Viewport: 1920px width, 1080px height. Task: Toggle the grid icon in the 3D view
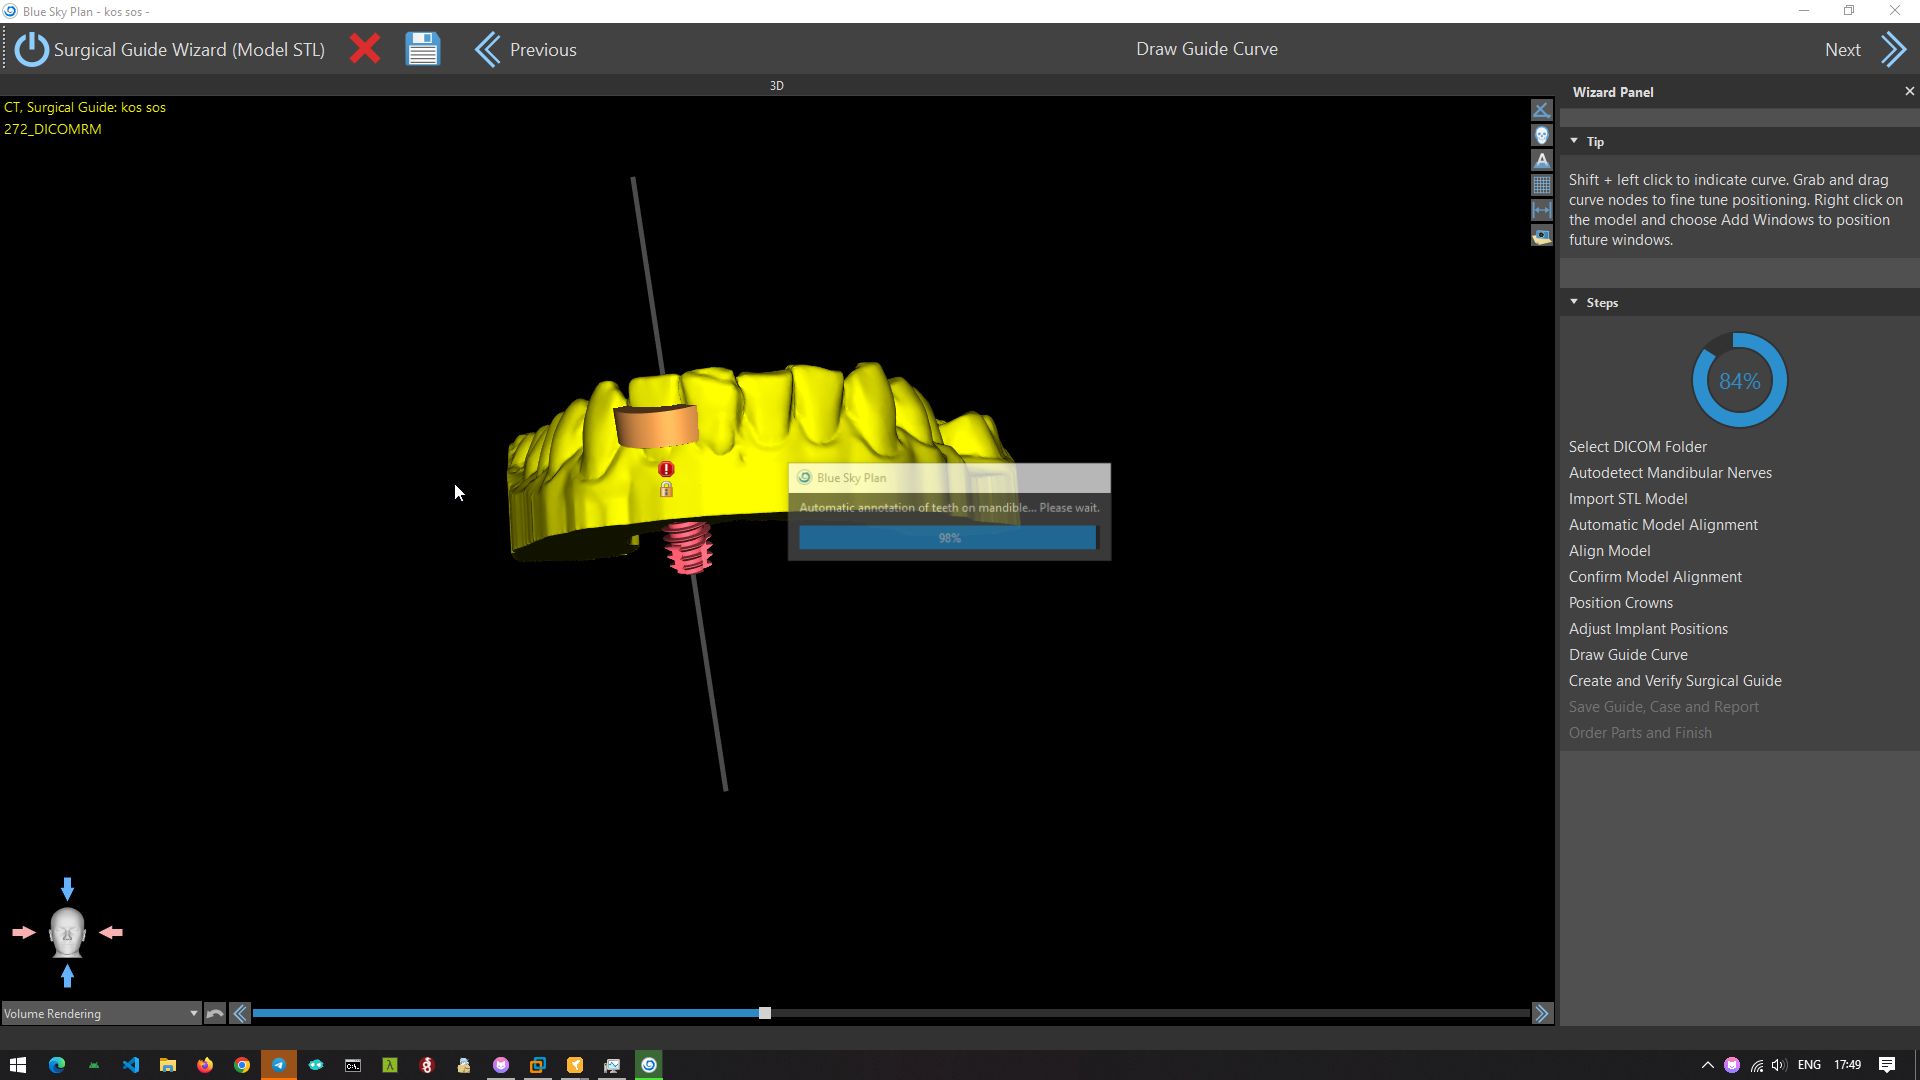pos(1541,185)
